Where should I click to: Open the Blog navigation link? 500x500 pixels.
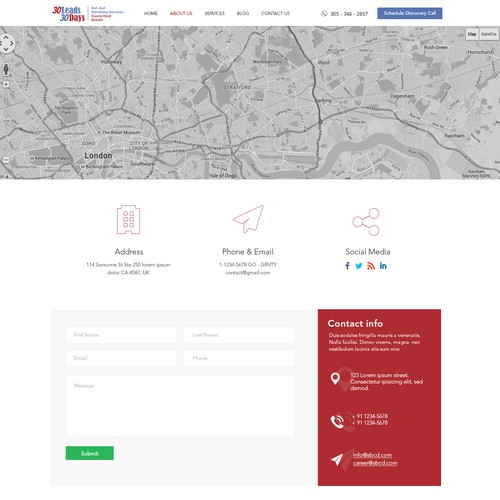click(243, 13)
